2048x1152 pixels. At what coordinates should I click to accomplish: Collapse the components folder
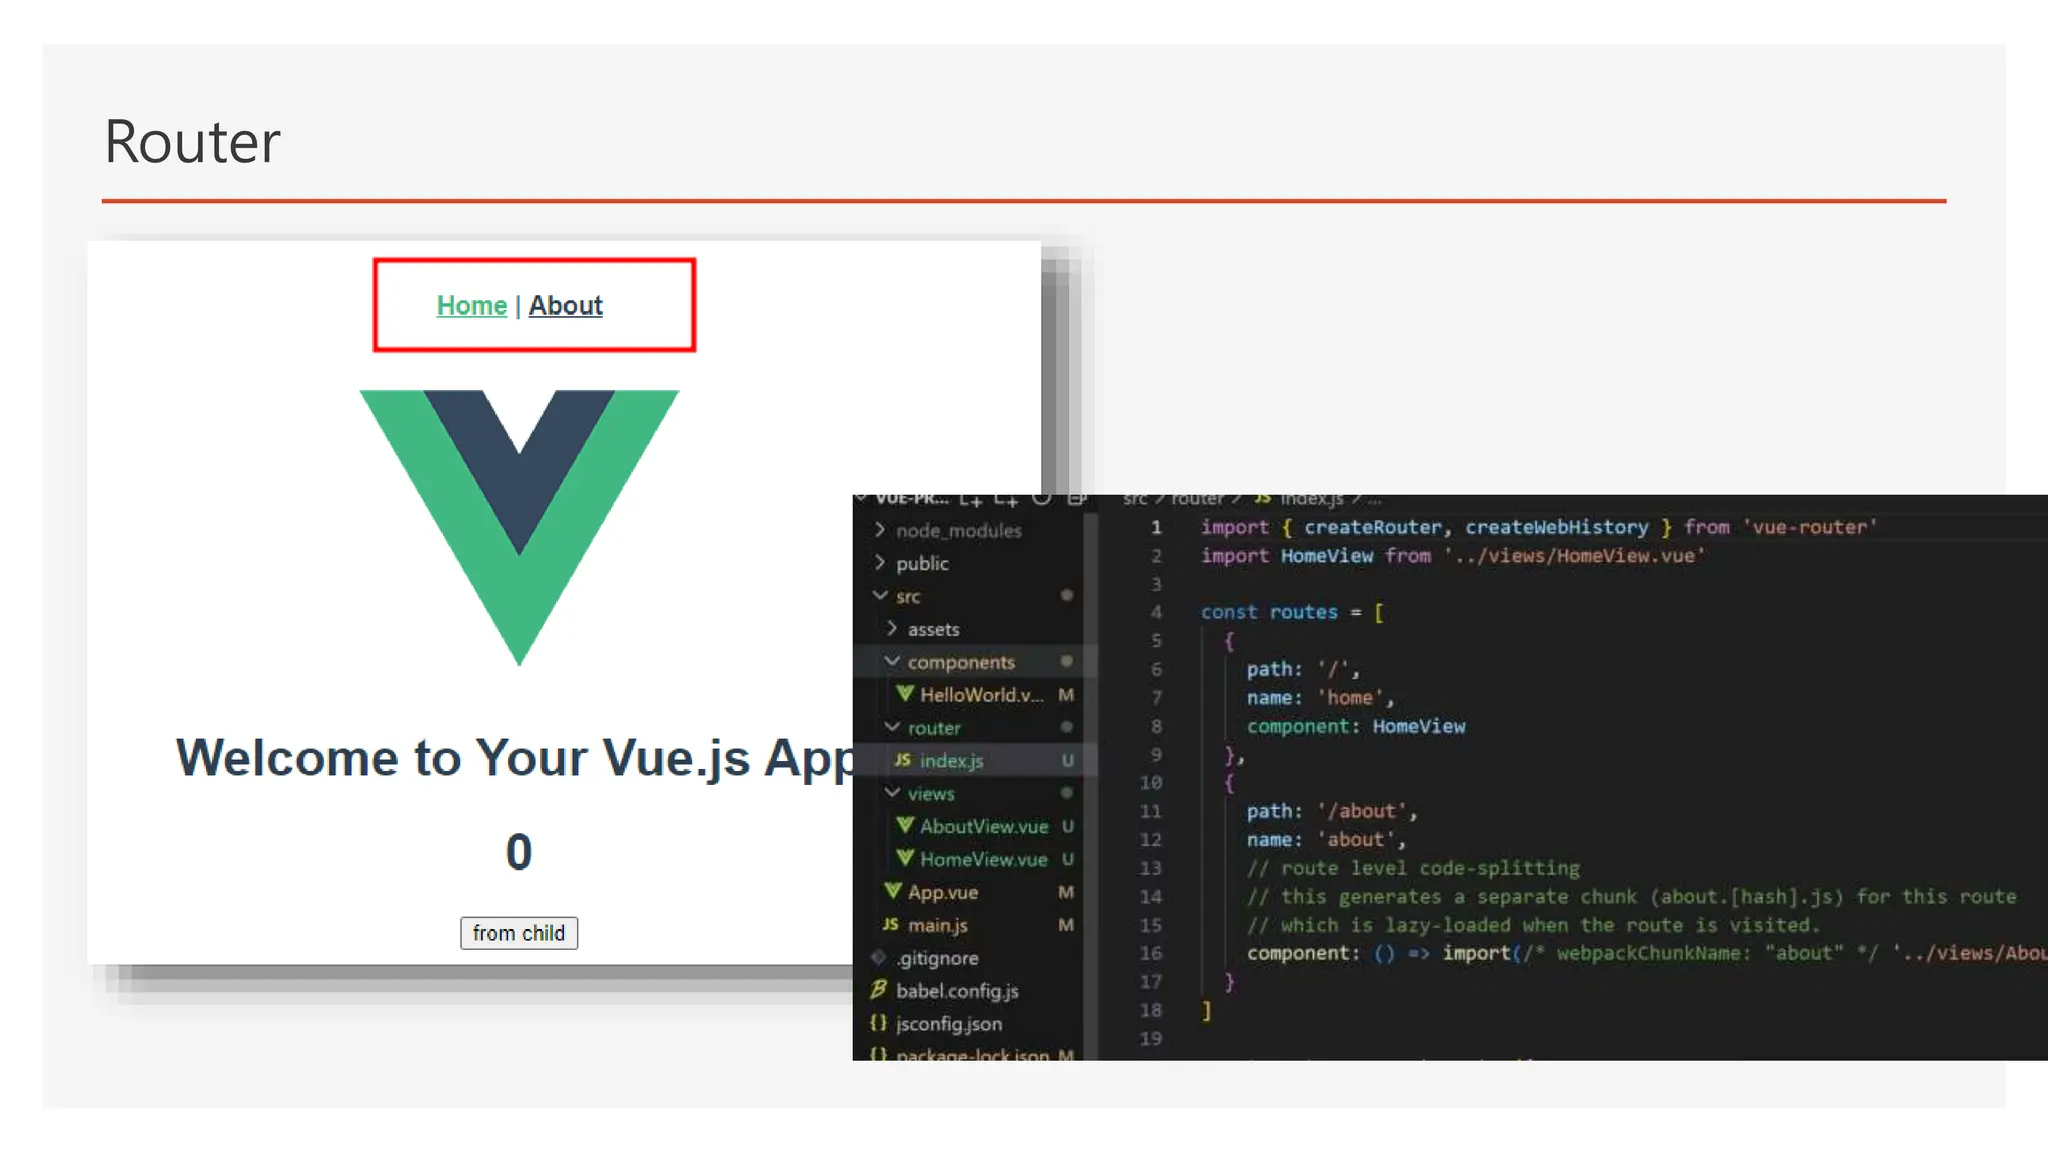click(892, 662)
